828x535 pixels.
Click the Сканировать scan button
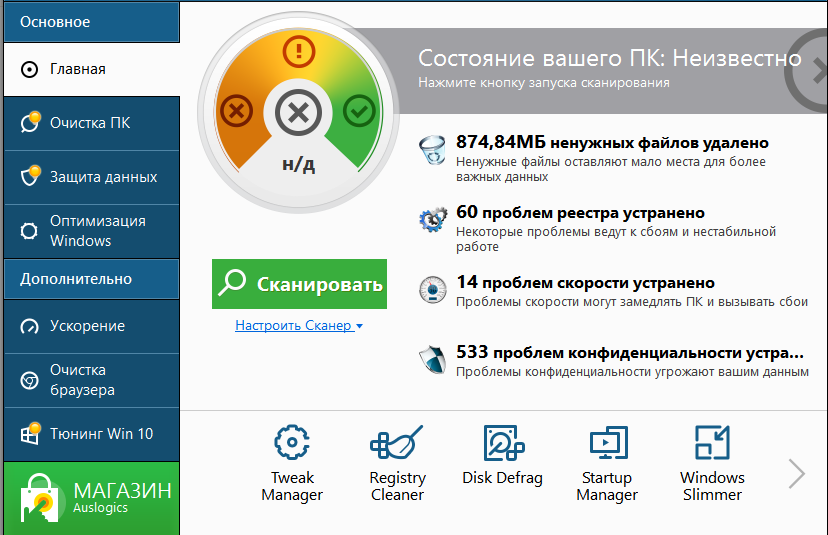pos(299,284)
